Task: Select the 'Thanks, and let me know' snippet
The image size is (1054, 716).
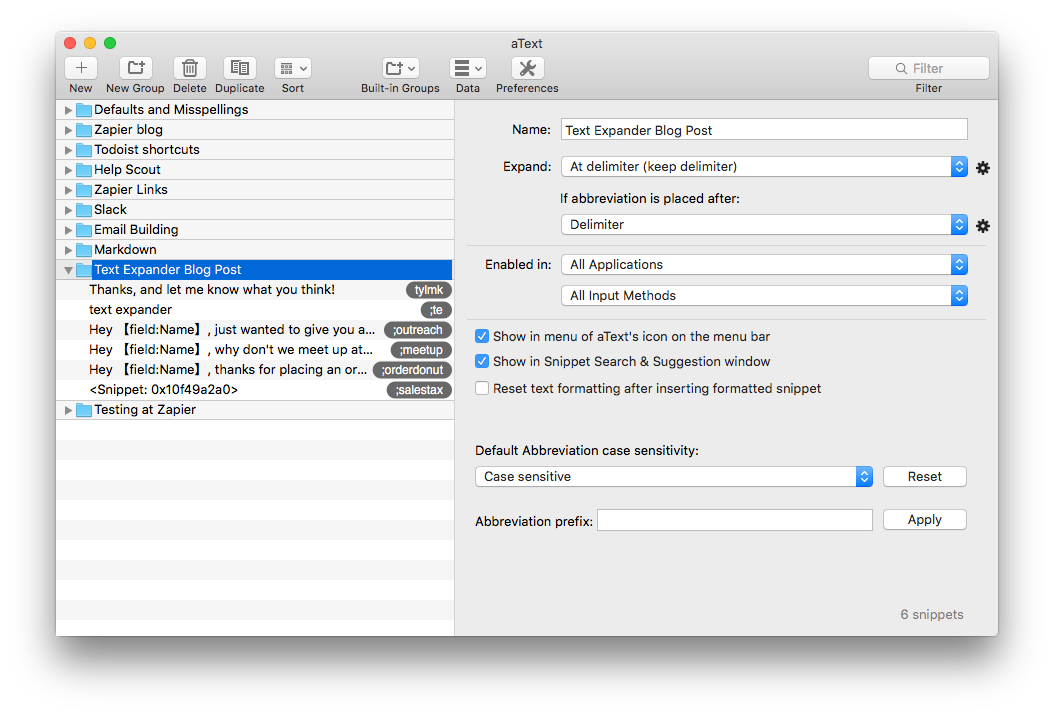Action: tap(255, 290)
